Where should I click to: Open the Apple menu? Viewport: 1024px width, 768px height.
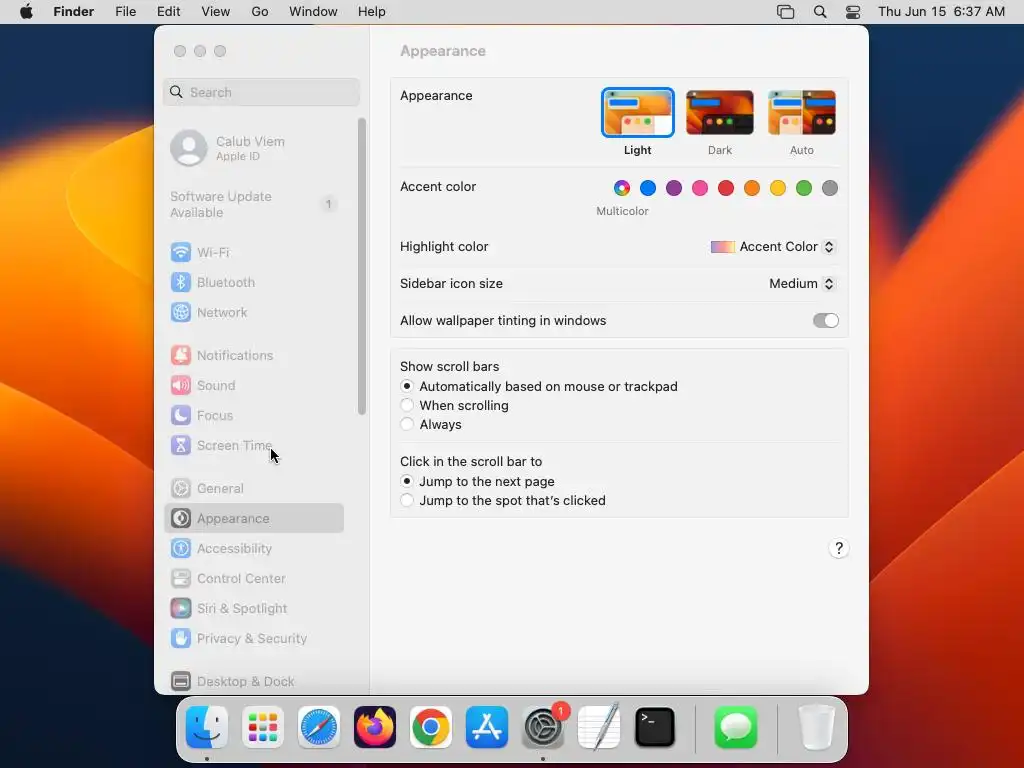[x=26, y=12]
